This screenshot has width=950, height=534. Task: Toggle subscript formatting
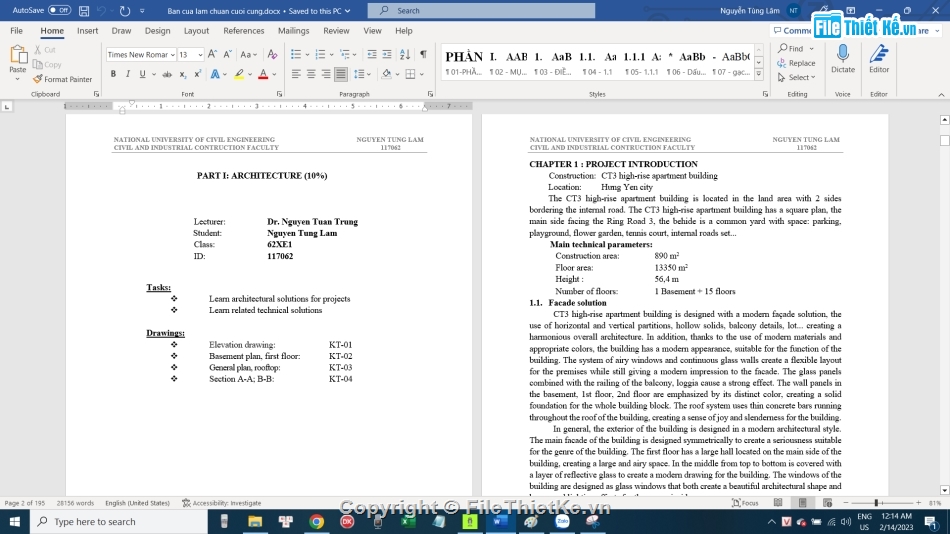(x=182, y=74)
